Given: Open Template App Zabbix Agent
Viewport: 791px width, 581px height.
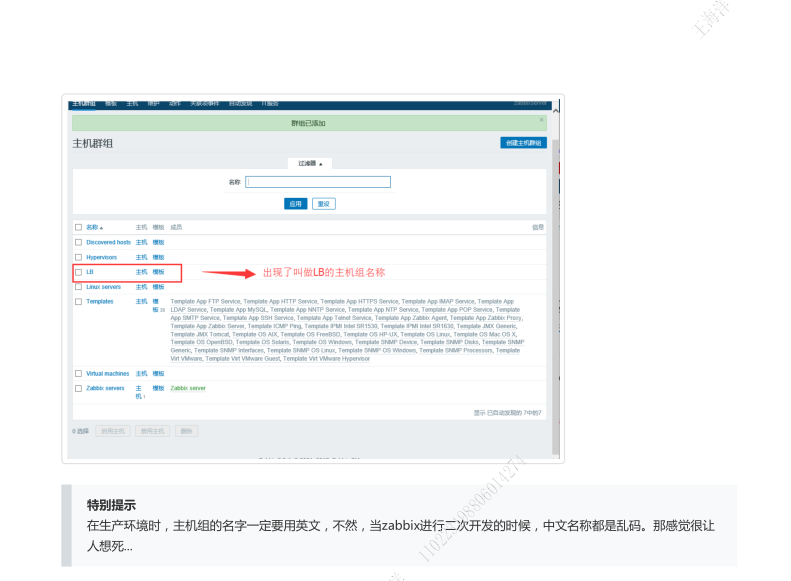Looking at the screenshot, I should click(x=411, y=318).
